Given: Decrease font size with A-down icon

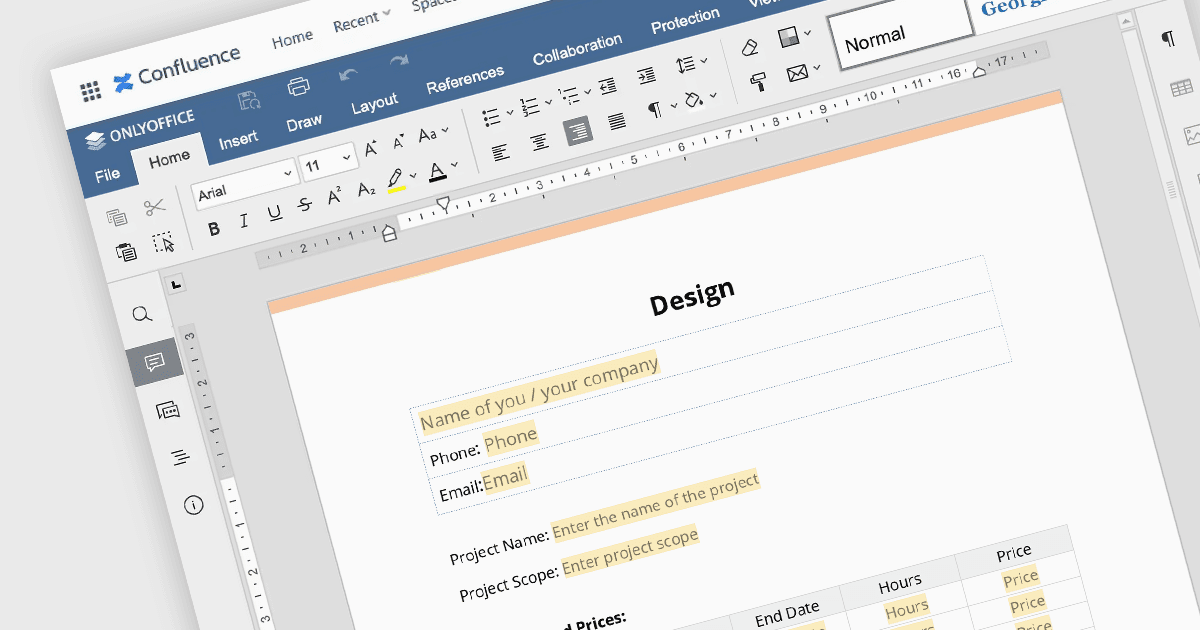Looking at the screenshot, I should [398, 142].
